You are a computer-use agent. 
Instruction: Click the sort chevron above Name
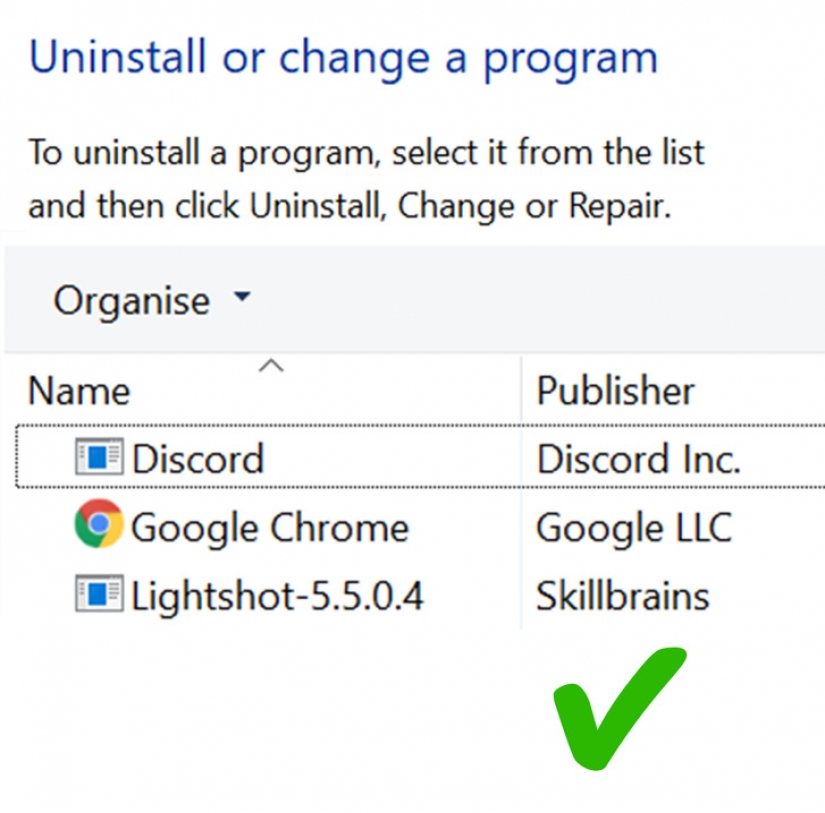[x=271, y=367]
